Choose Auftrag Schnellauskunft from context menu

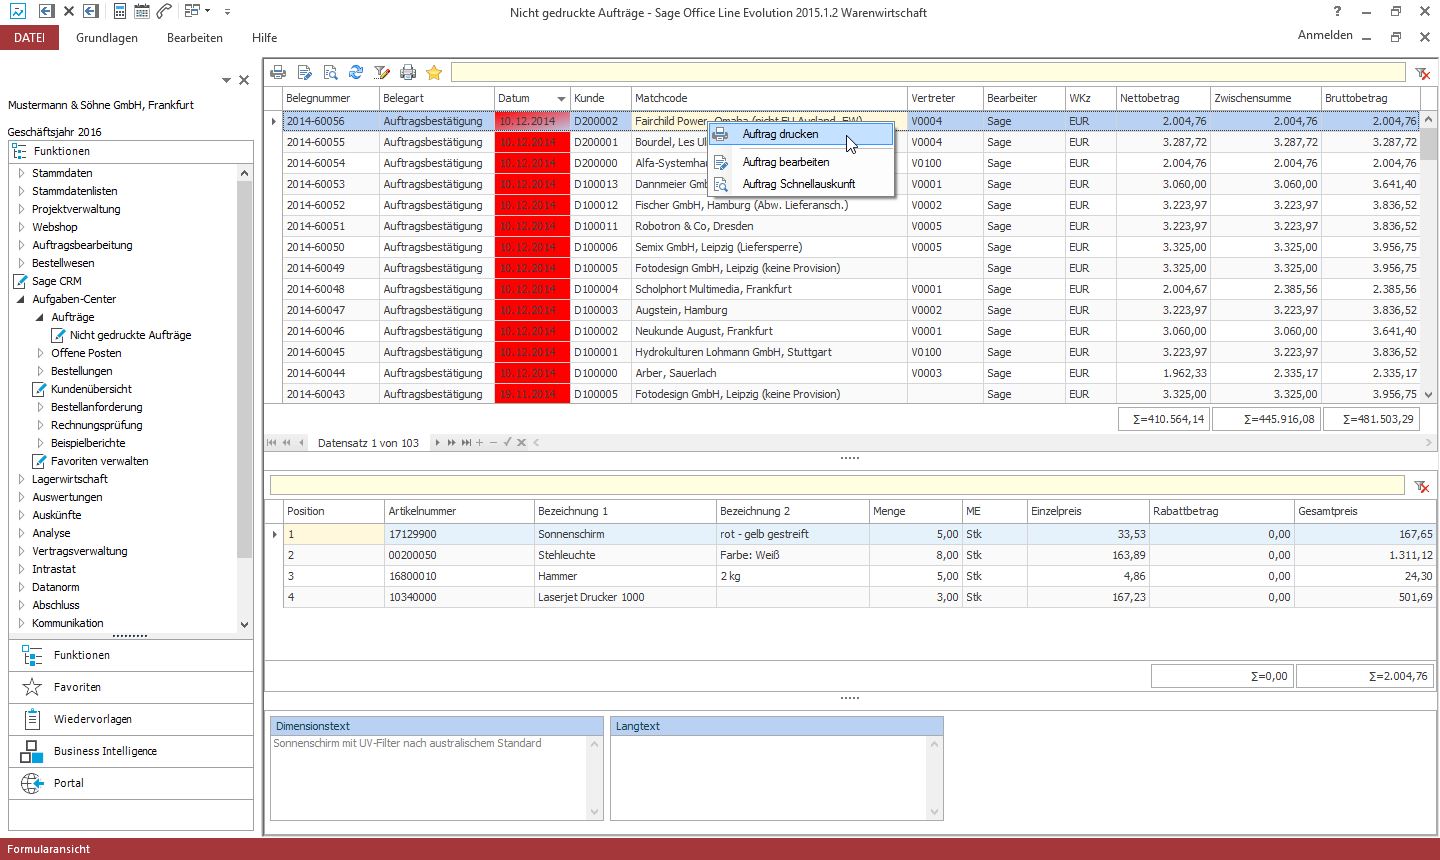point(801,184)
